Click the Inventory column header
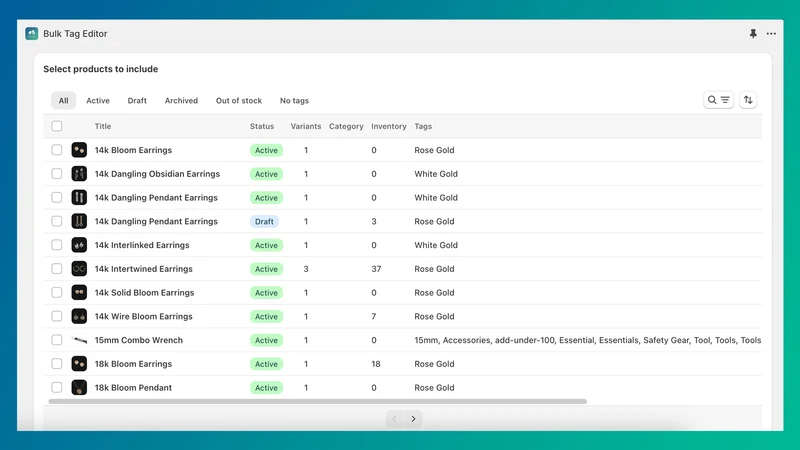This screenshot has width=800, height=450. click(x=389, y=126)
